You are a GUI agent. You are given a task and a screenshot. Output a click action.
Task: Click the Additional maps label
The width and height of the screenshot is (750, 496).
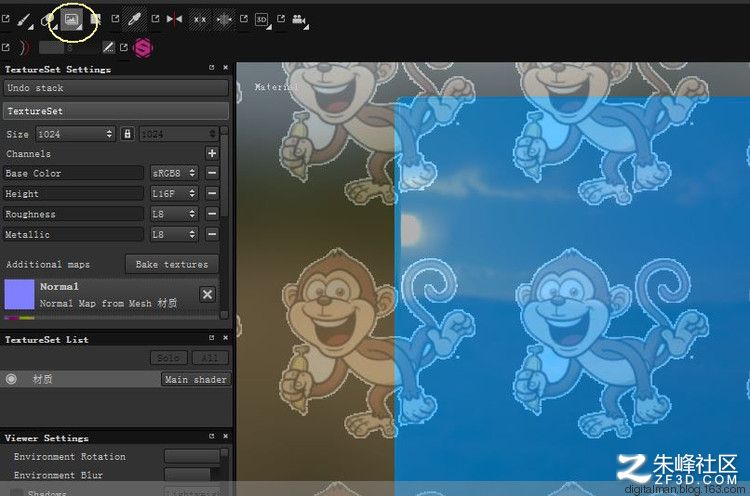48,265
